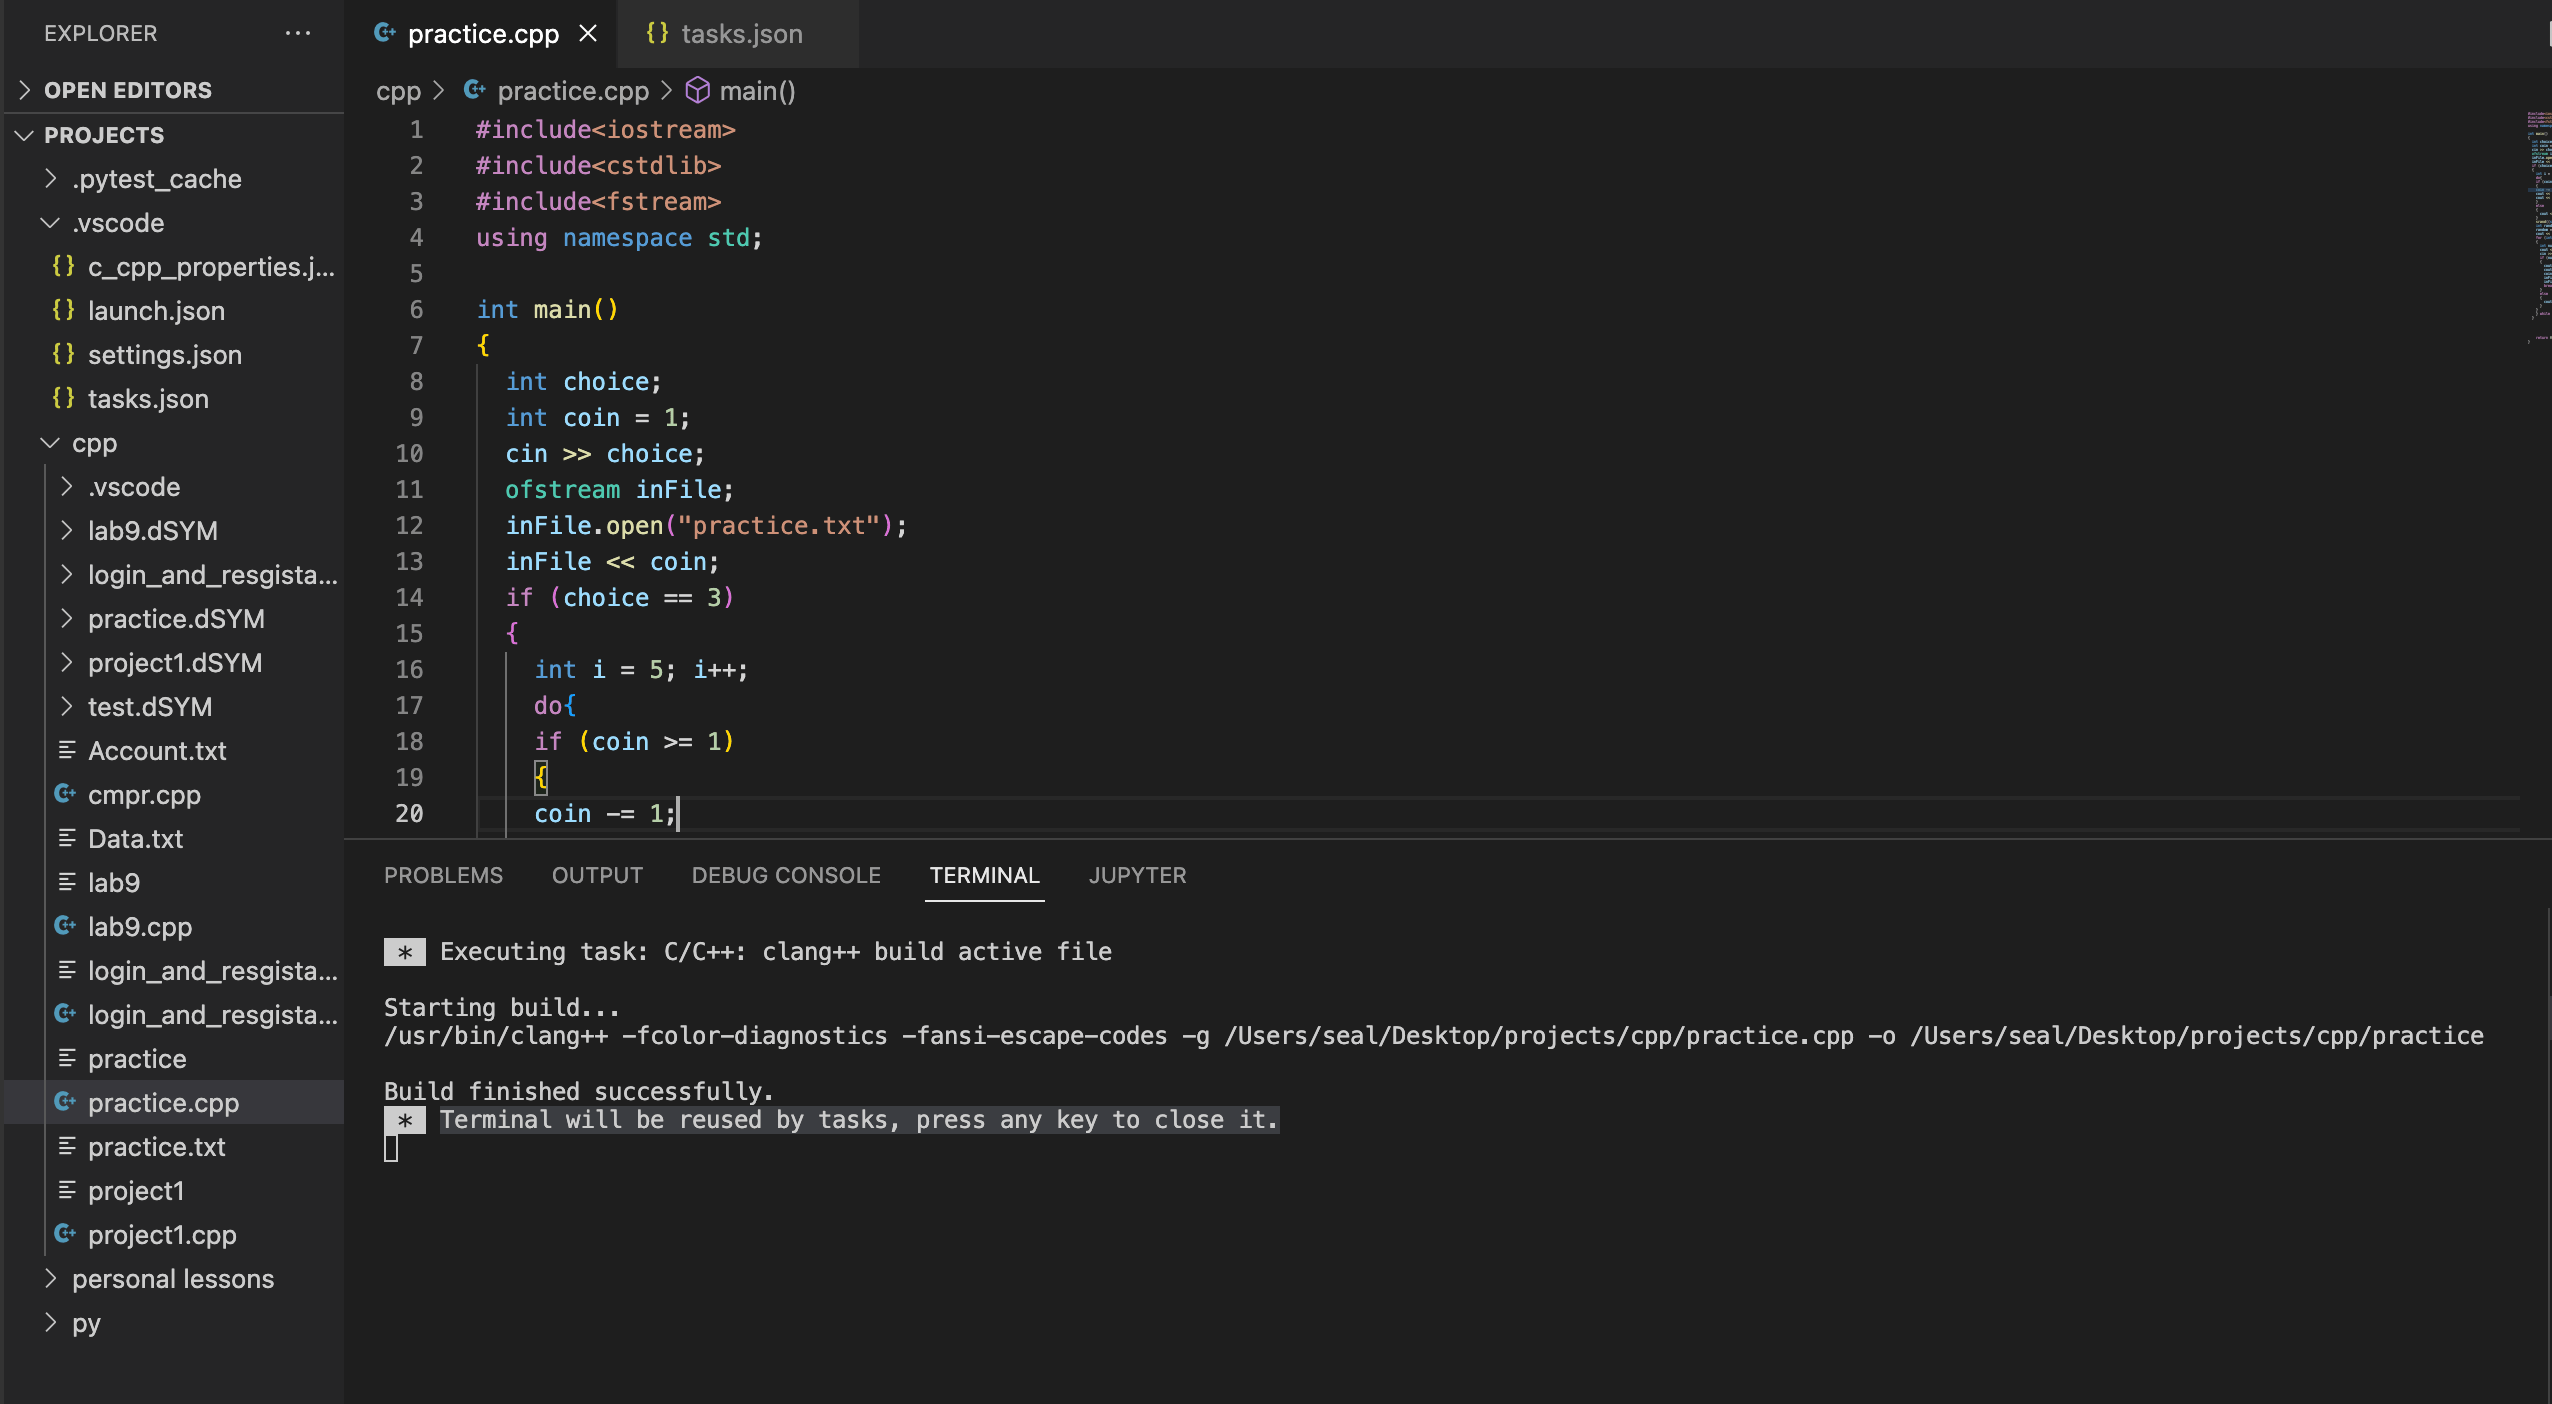
Task: Click the C++ icon next to cmpr.cpp
Action: click(65, 794)
